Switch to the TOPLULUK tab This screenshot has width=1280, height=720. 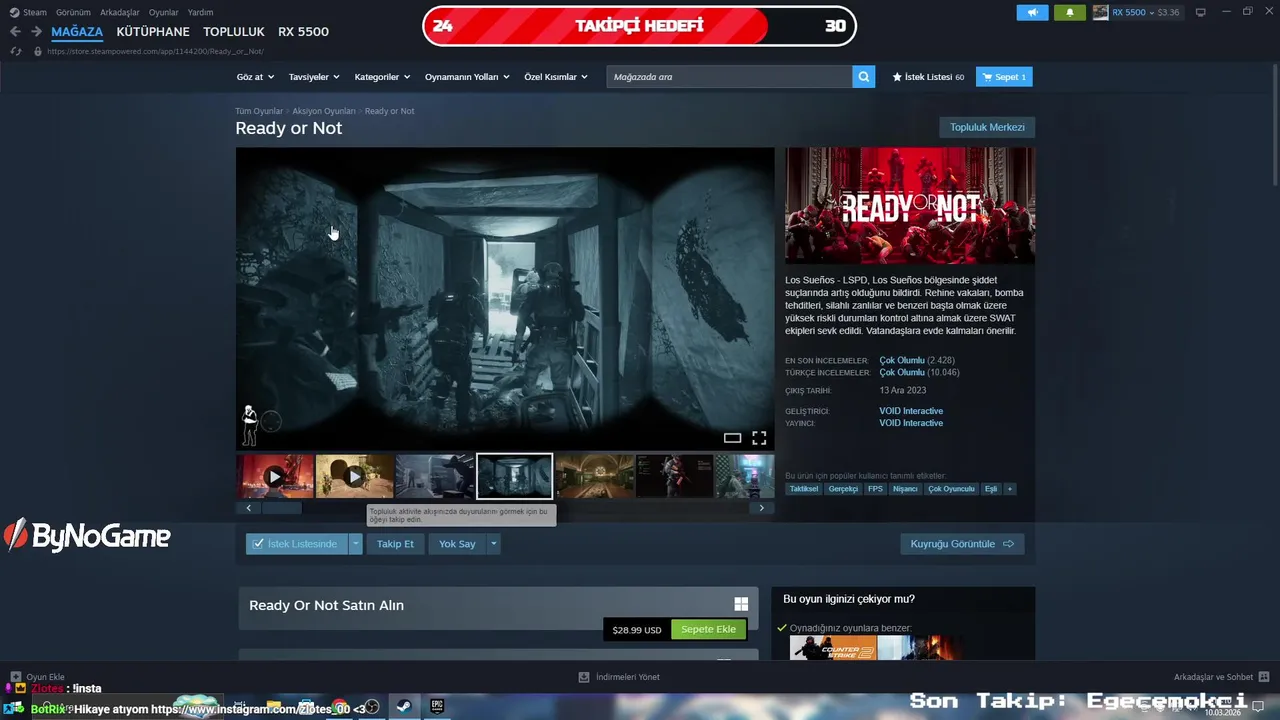click(234, 32)
